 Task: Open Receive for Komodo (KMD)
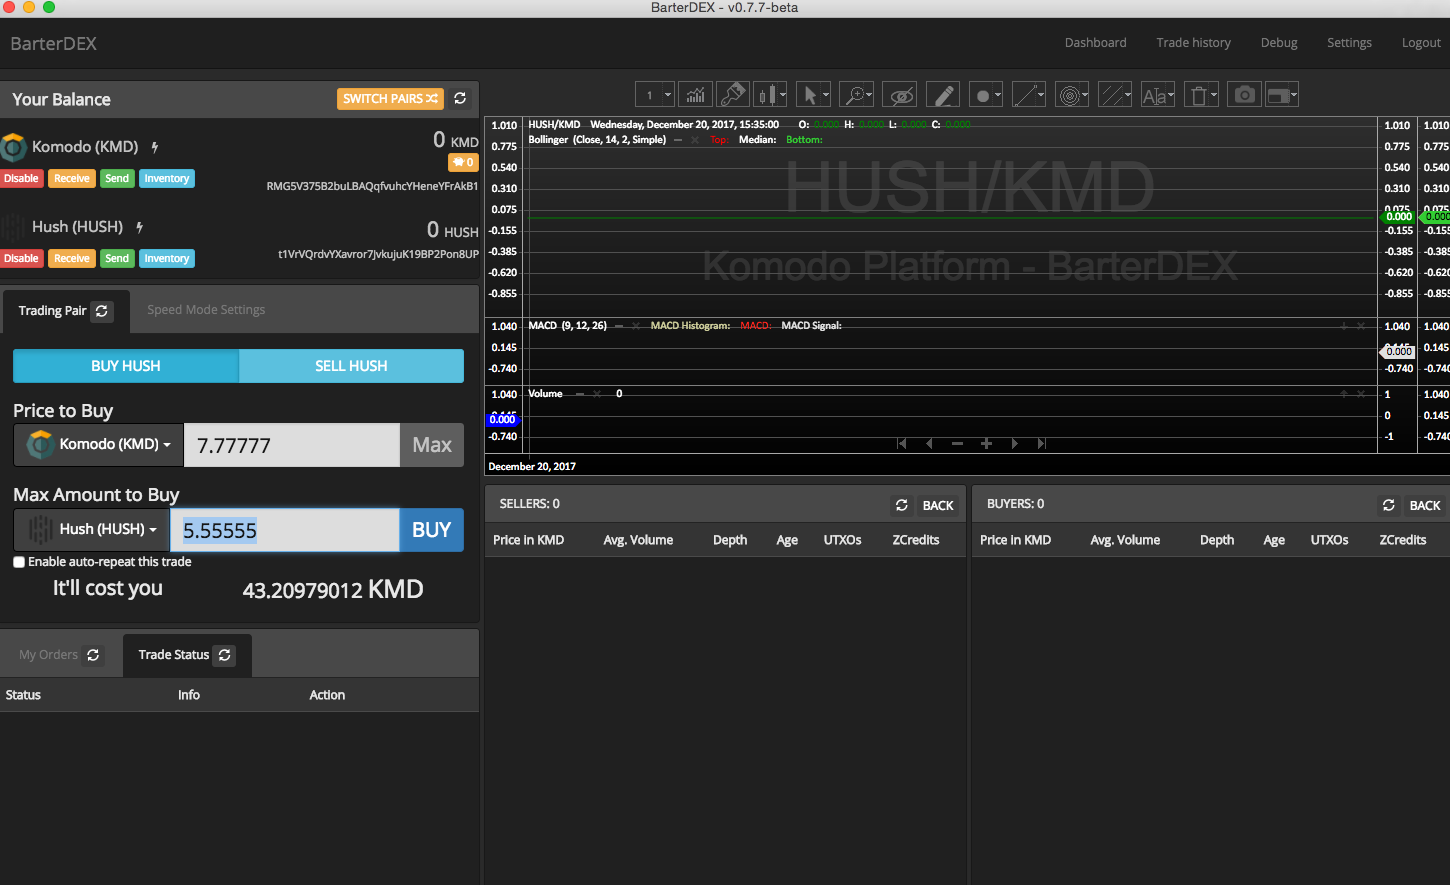pyautogui.click(x=71, y=179)
